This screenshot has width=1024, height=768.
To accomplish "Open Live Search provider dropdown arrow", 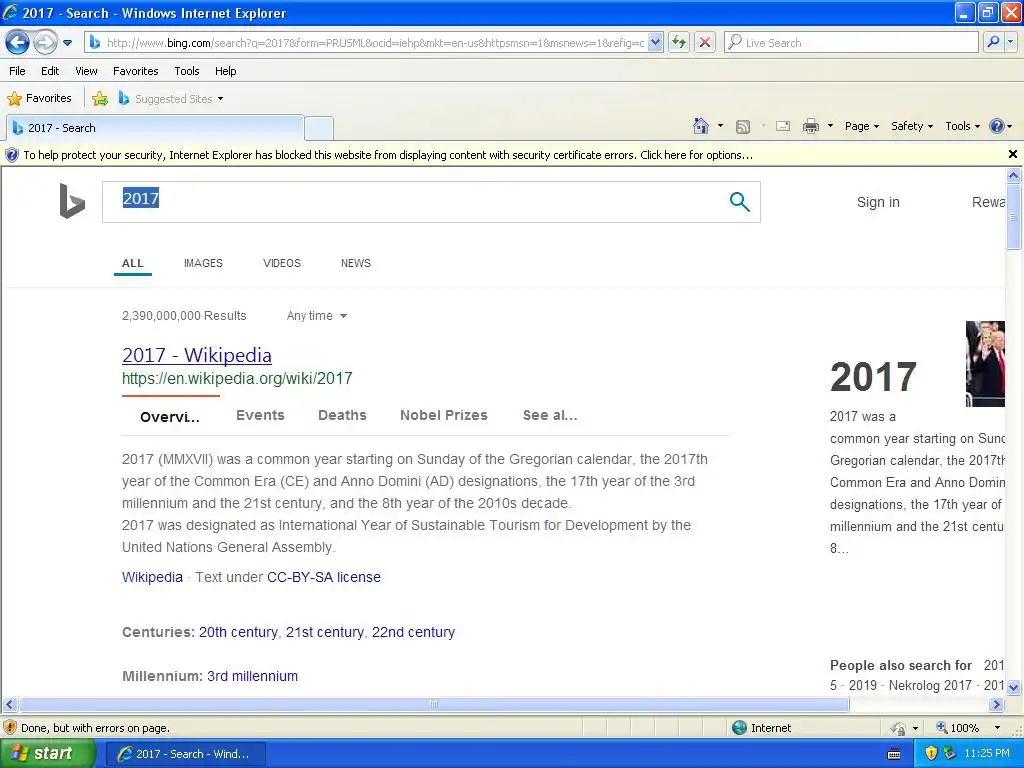I will tap(1010, 42).
